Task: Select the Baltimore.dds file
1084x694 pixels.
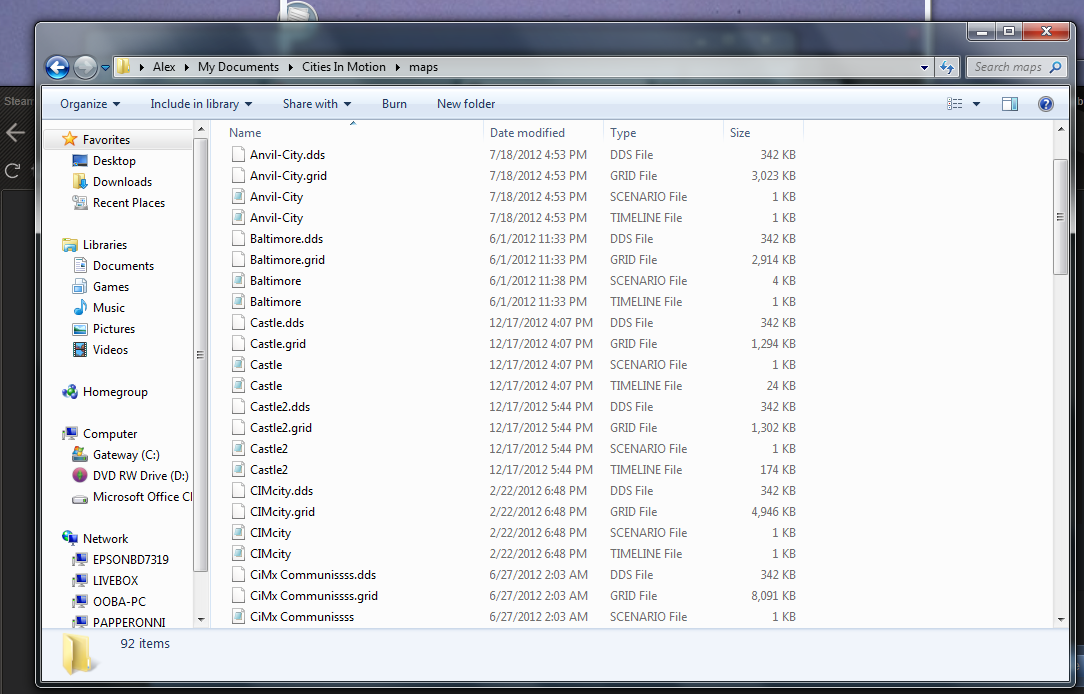Action: click(x=286, y=238)
